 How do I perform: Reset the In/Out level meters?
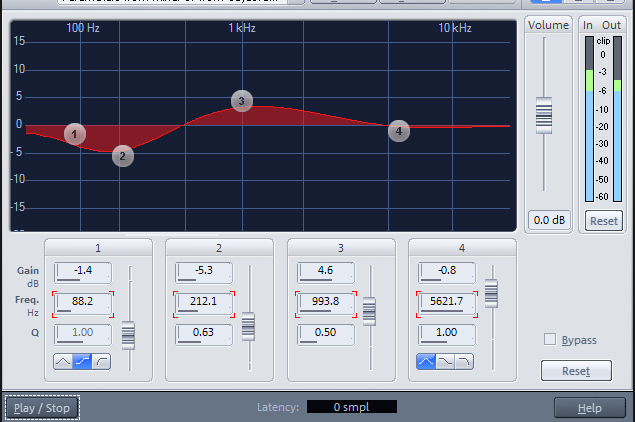point(604,221)
